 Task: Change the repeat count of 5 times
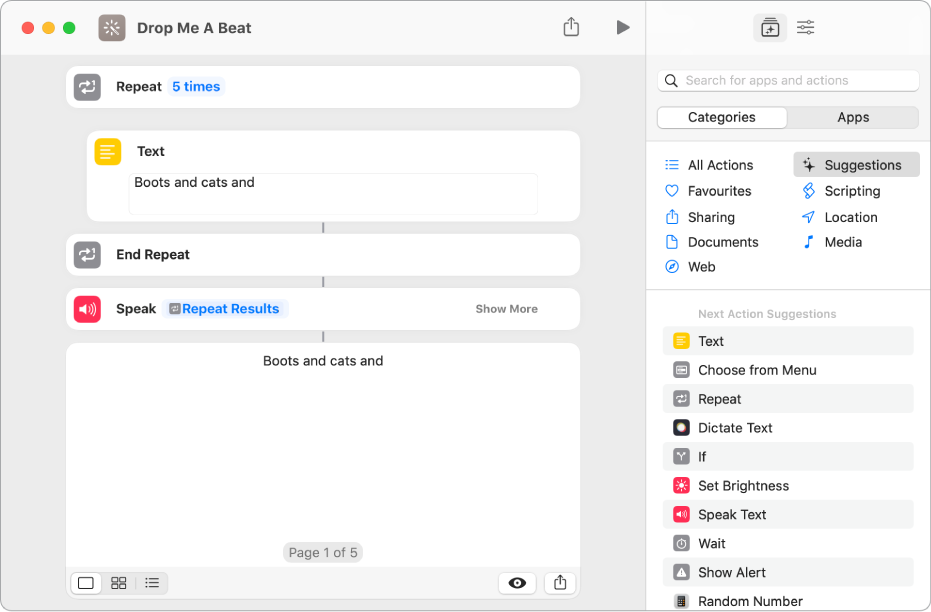coord(196,86)
